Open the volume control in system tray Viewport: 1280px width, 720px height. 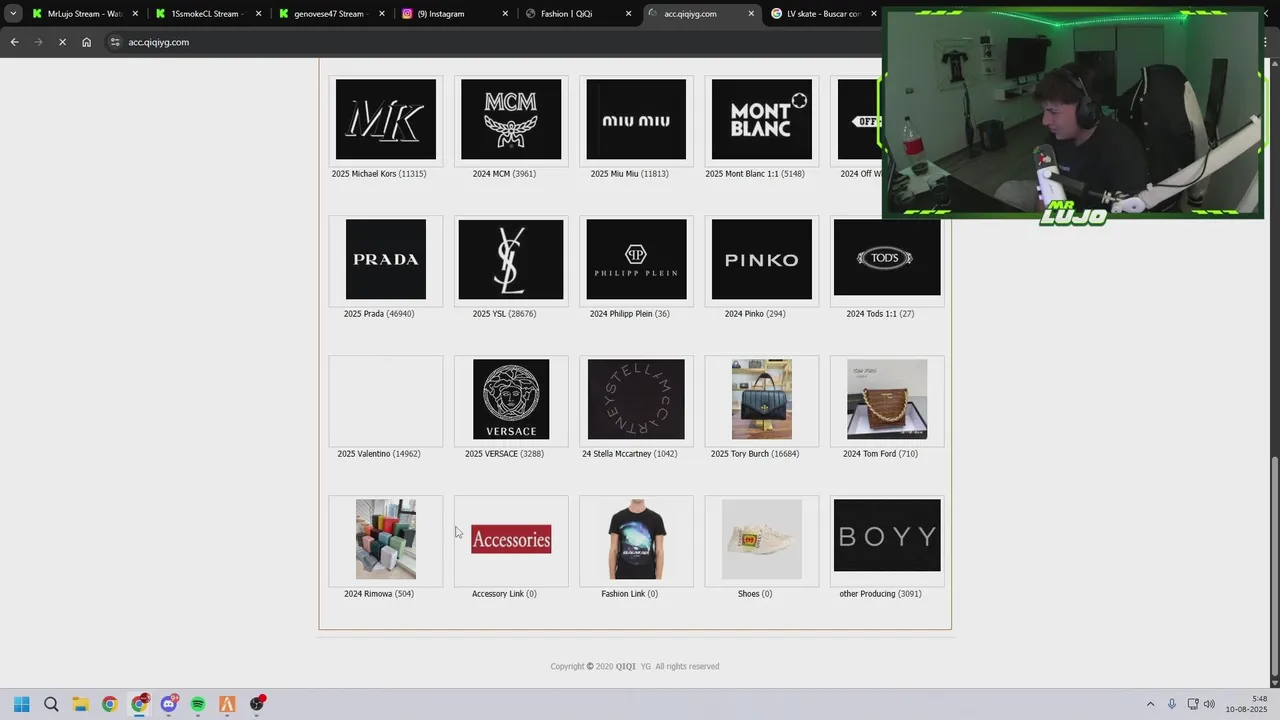pos(1209,704)
